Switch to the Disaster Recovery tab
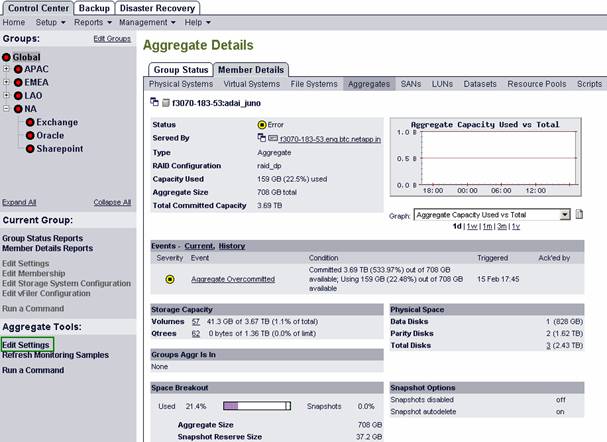This screenshot has width=607, height=442. point(155,7)
